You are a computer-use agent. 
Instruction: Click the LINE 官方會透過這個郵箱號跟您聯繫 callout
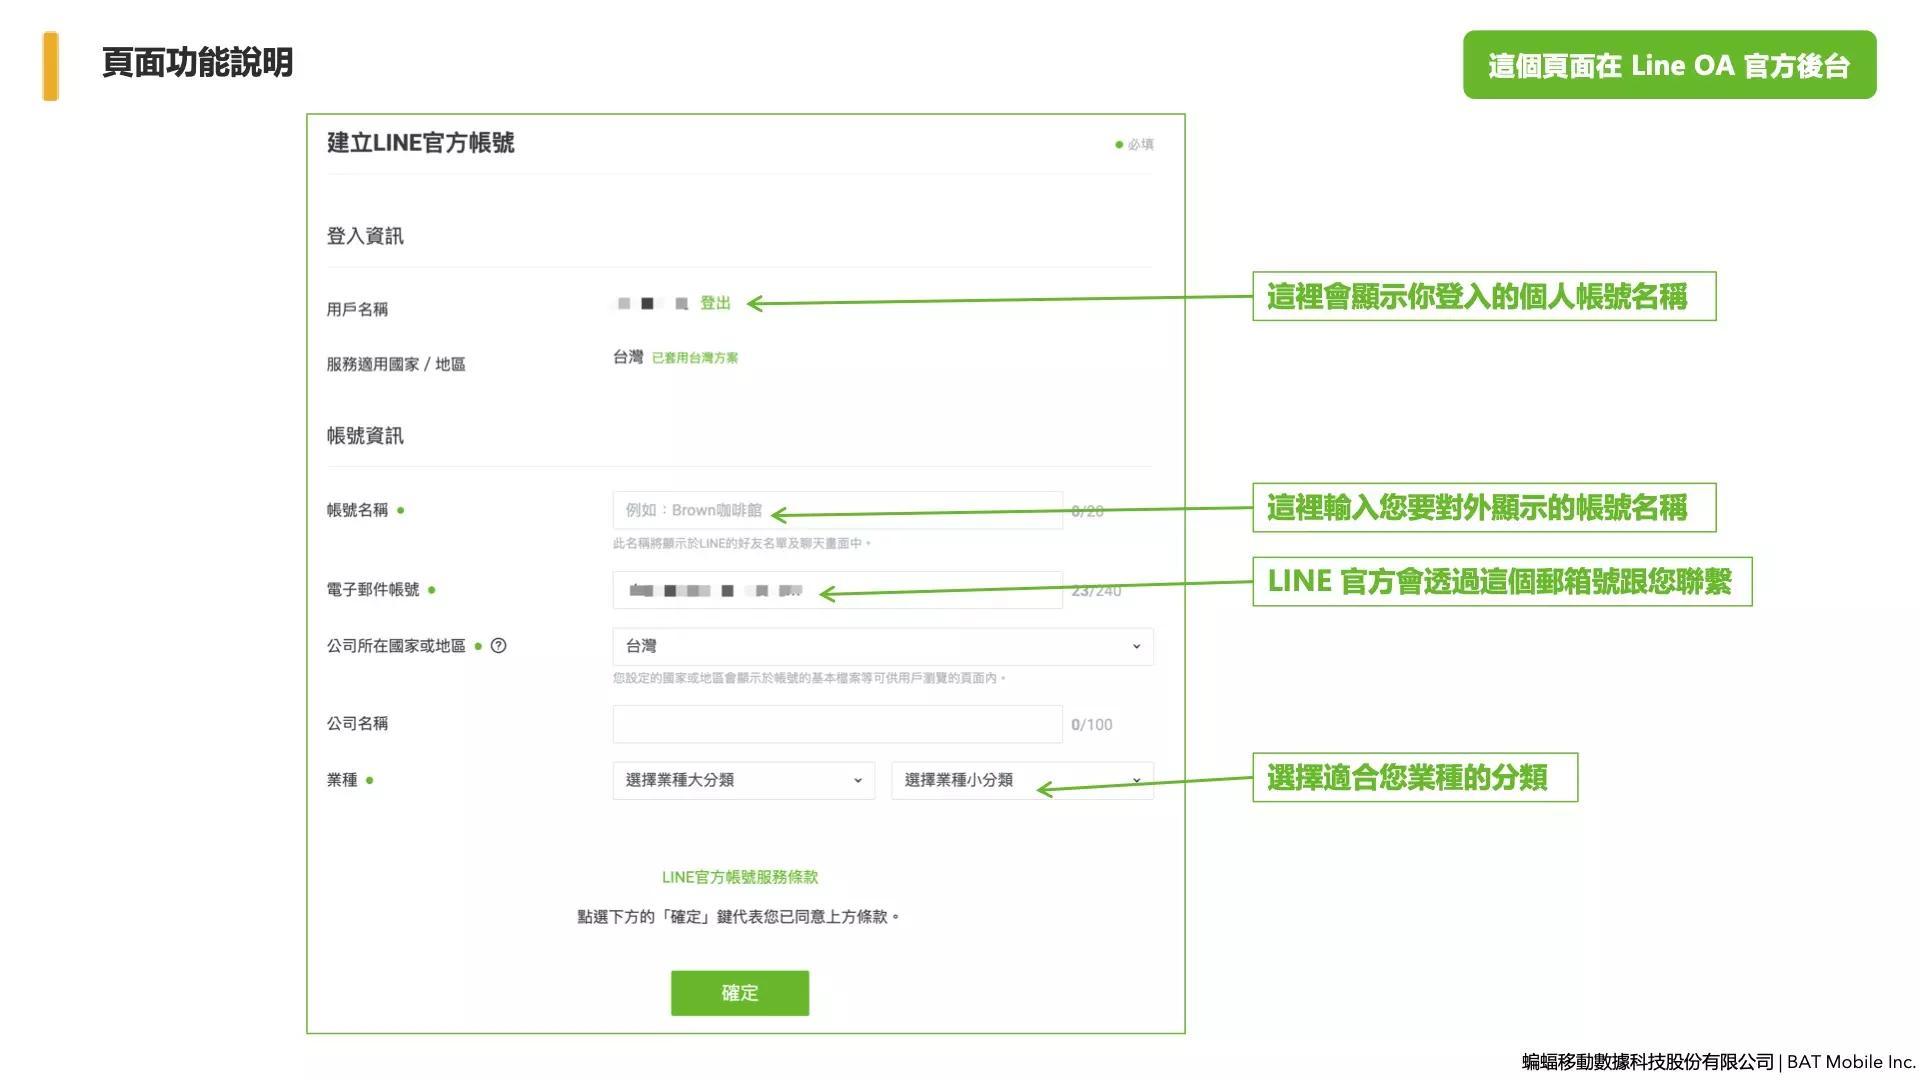[x=1501, y=581]
